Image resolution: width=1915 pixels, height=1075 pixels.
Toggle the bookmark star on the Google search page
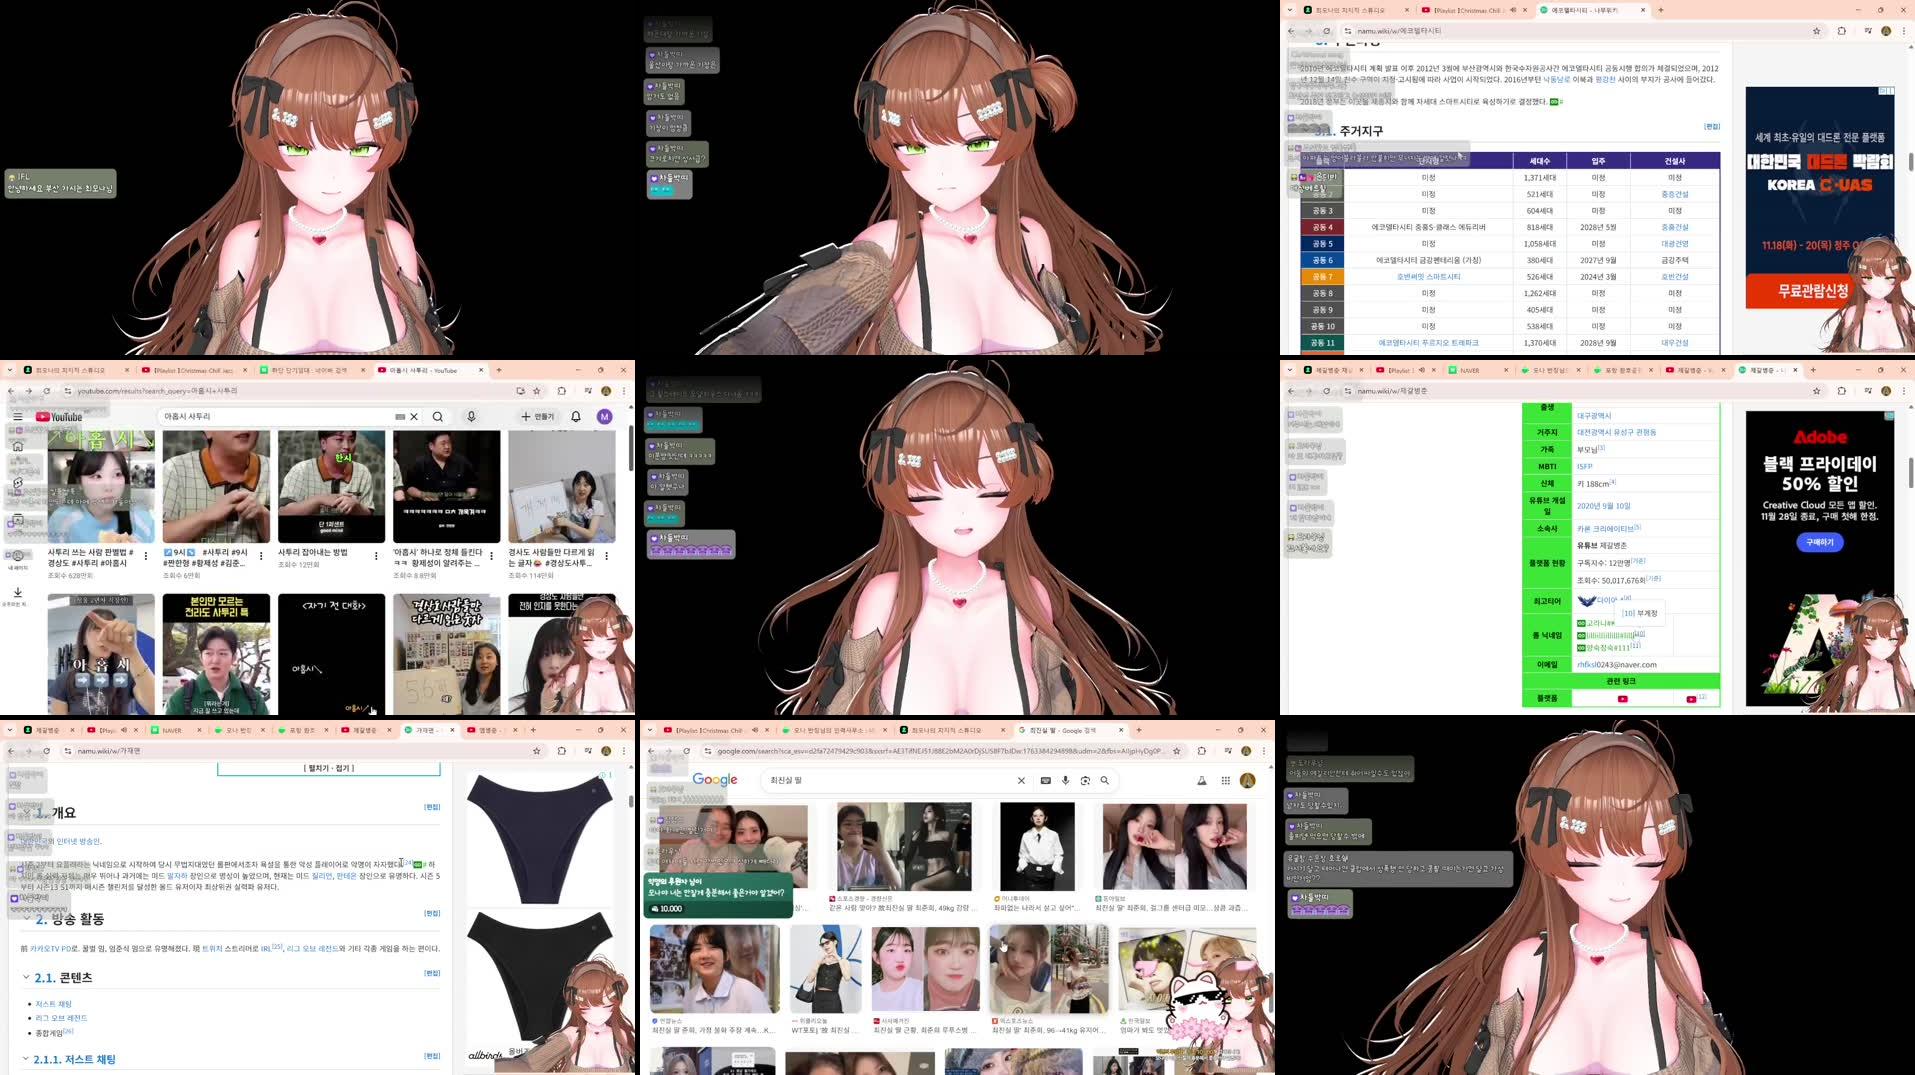coord(1177,753)
